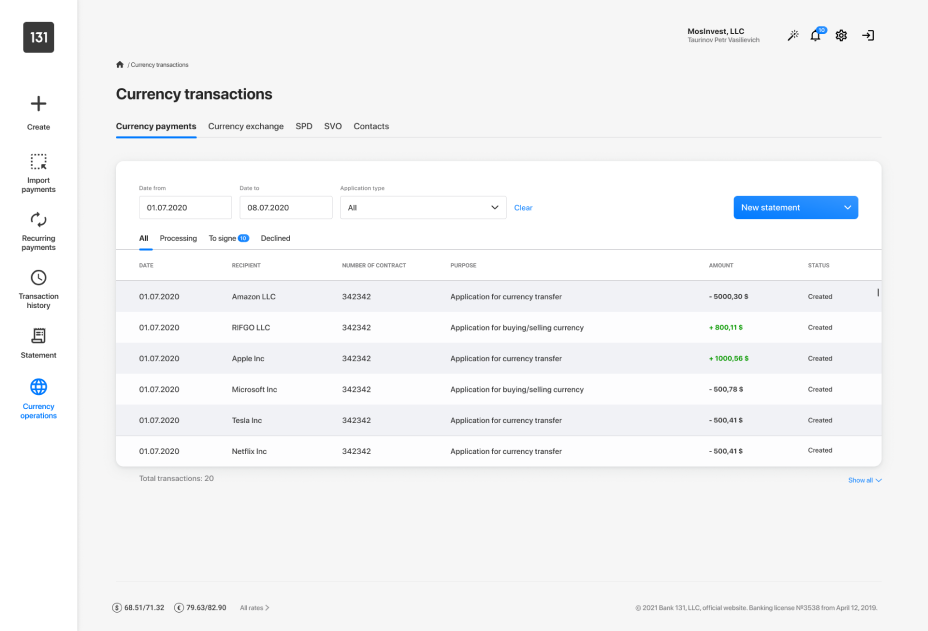Expand the Show all transactions link
This screenshot has width=928, height=631.
(x=865, y=480)
